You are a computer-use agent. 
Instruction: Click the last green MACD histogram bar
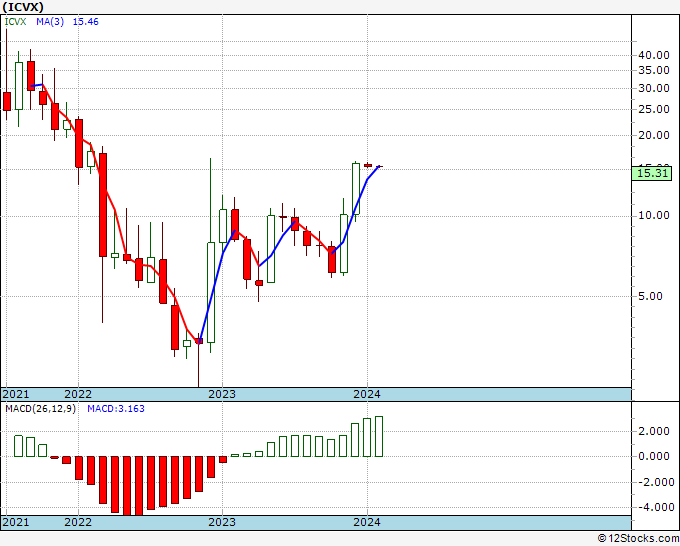379,437
